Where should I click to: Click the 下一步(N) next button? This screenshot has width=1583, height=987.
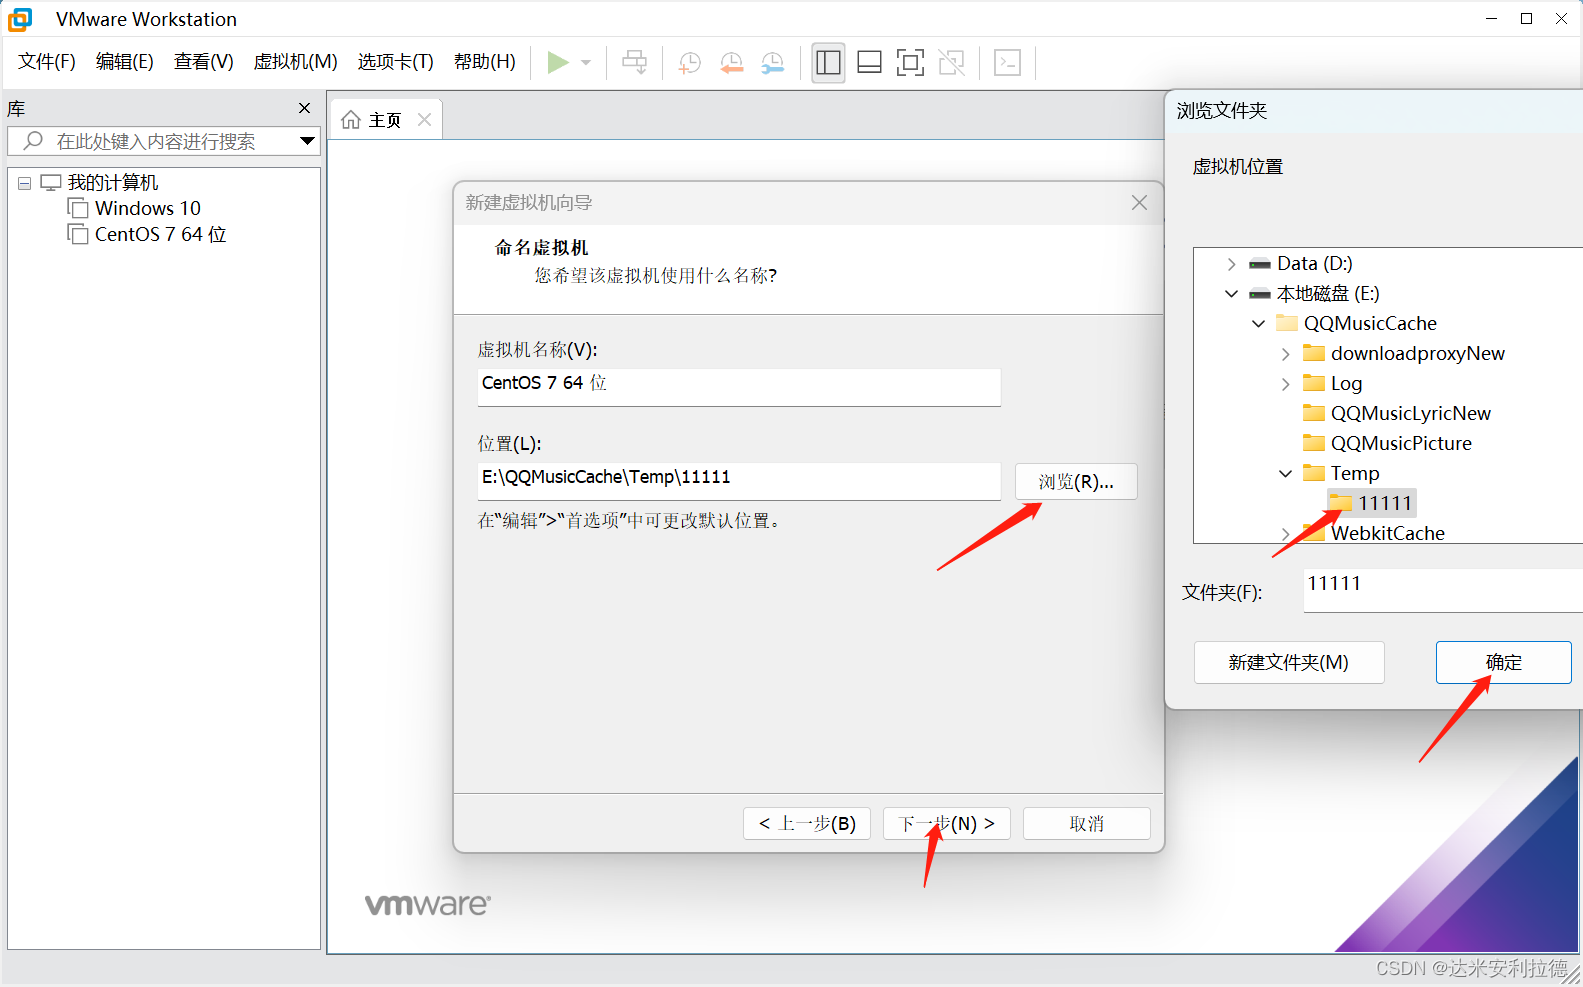pyautogui.click(x=947, y=824)
